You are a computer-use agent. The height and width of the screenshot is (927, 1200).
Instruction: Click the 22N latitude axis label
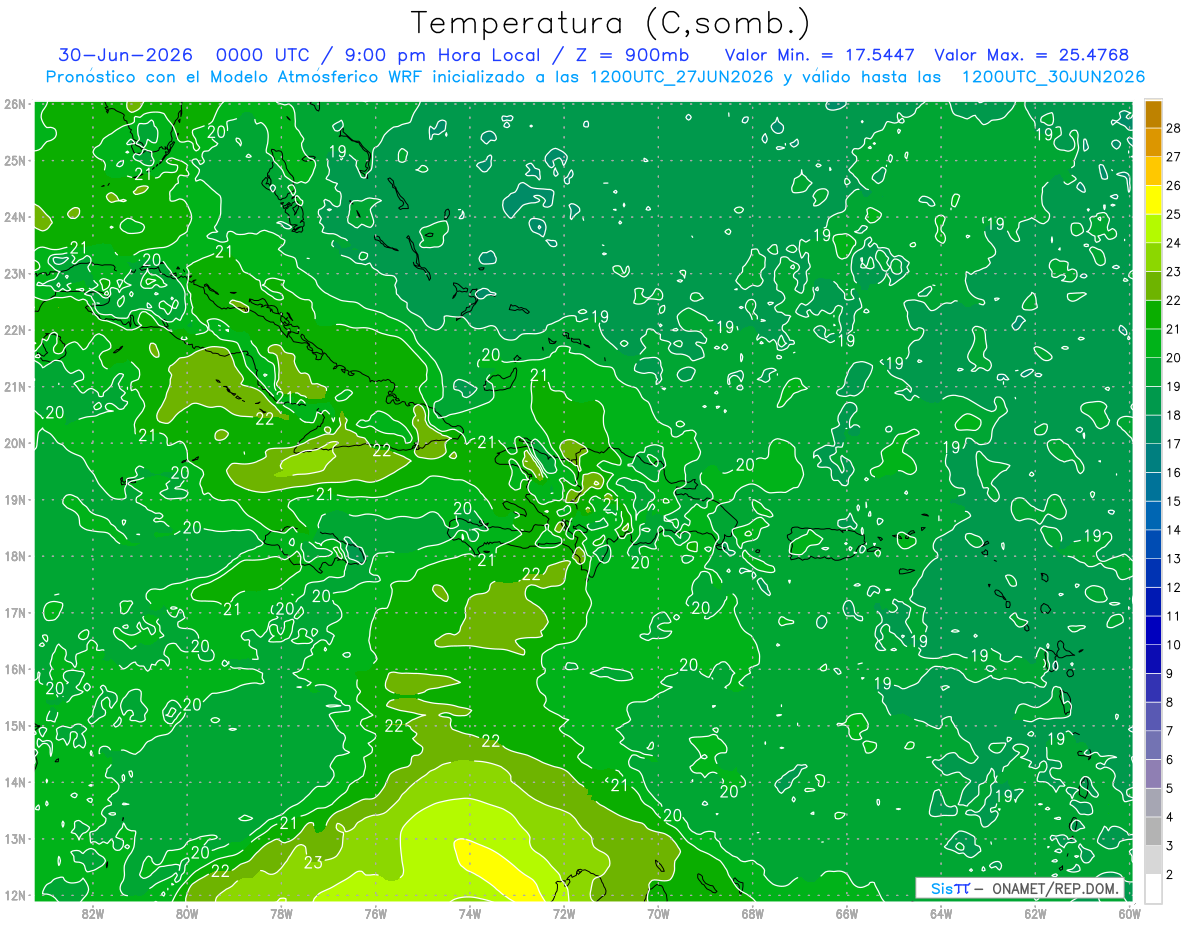click(x=15, y=330)
